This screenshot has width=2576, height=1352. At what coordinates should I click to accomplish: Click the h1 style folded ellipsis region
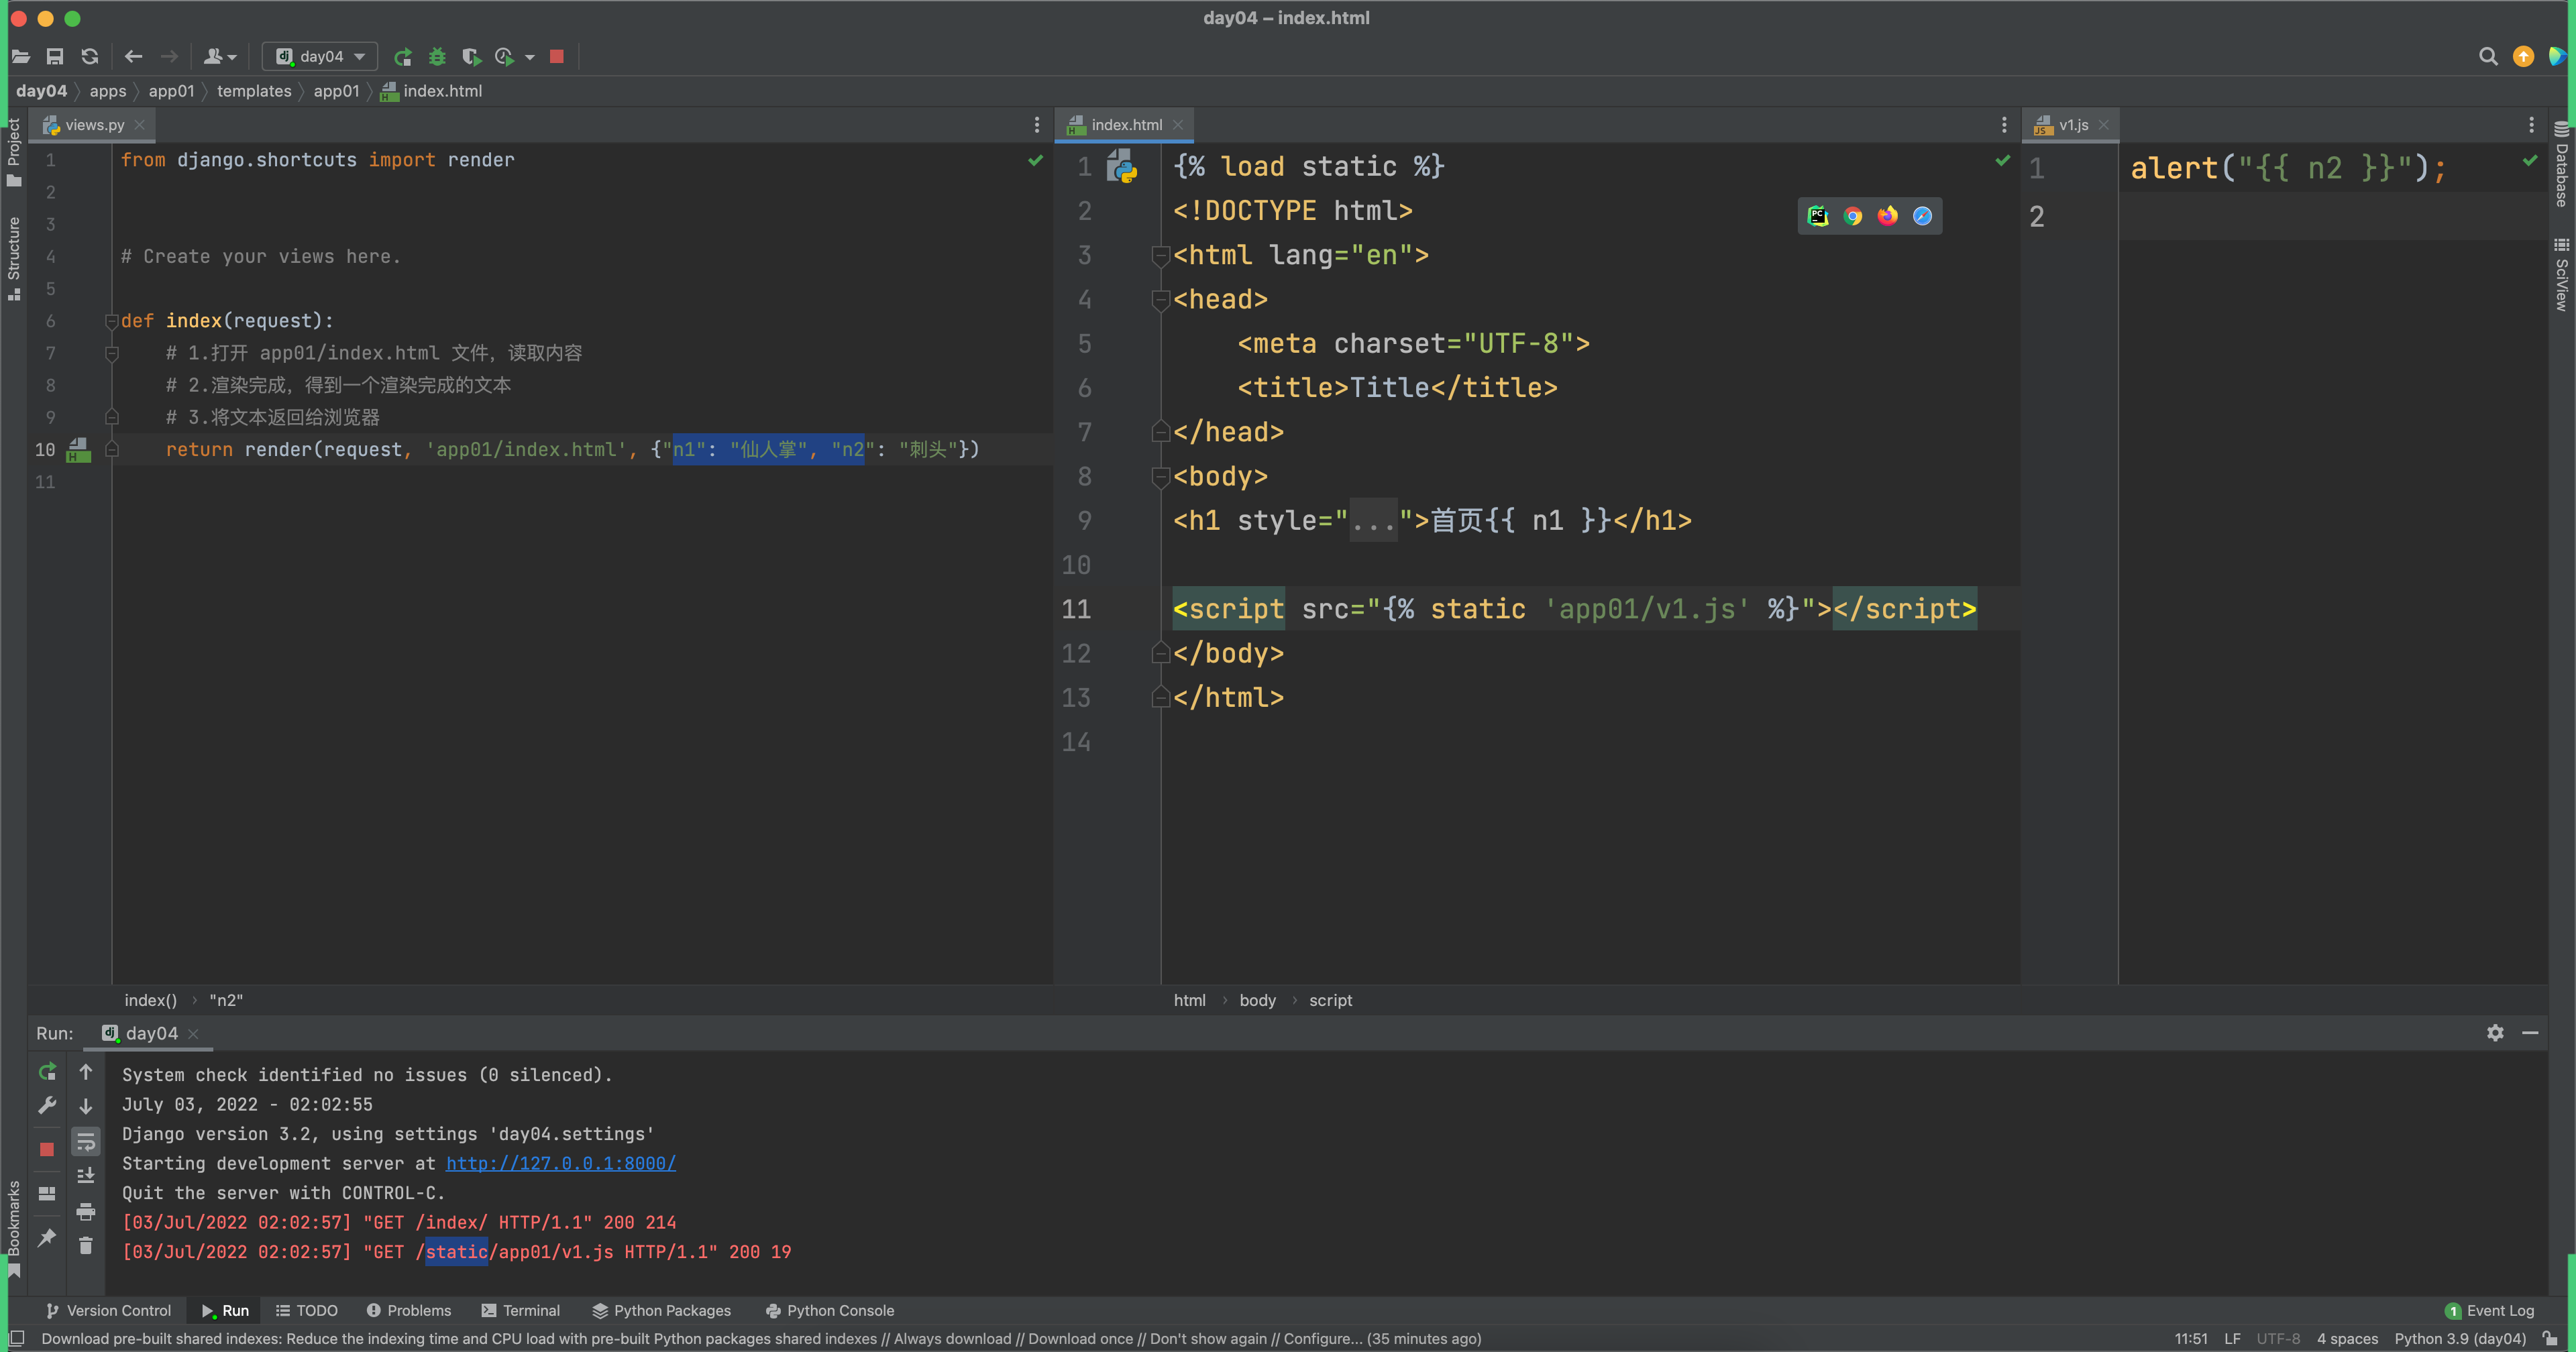click(x=1373, y=521)
